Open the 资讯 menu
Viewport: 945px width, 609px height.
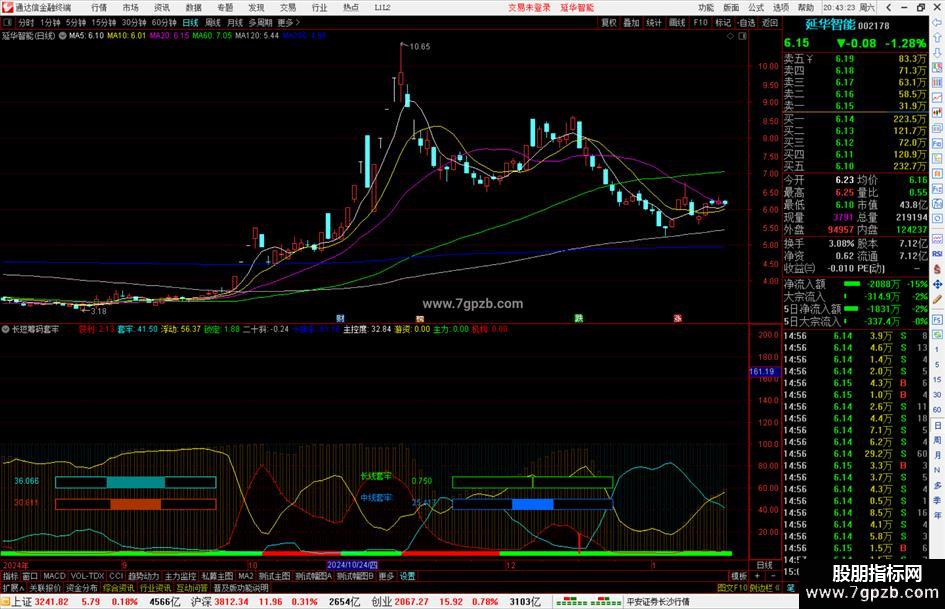coord(162,8)
